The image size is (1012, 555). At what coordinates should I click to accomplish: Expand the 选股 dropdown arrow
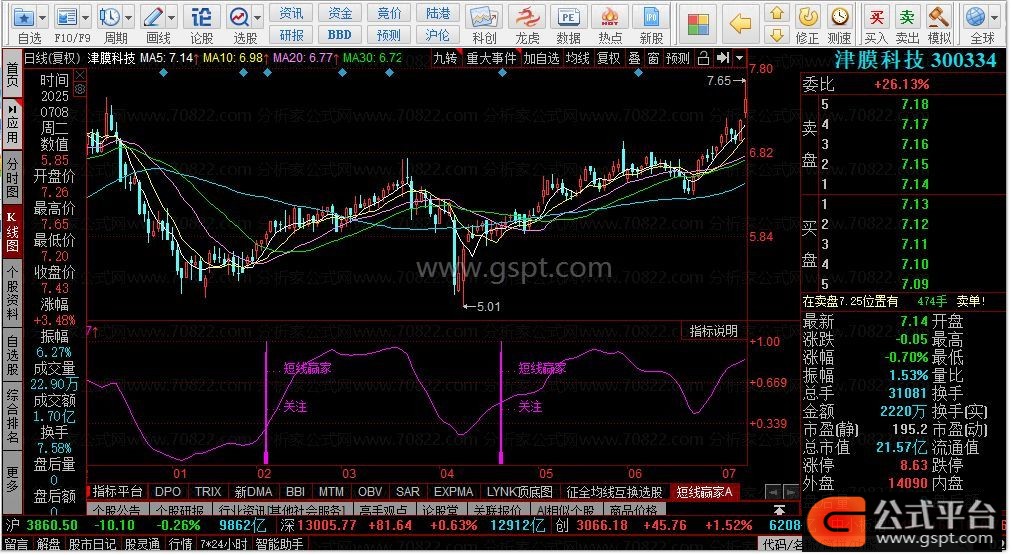pyautogui.click(x=258, y=17)
